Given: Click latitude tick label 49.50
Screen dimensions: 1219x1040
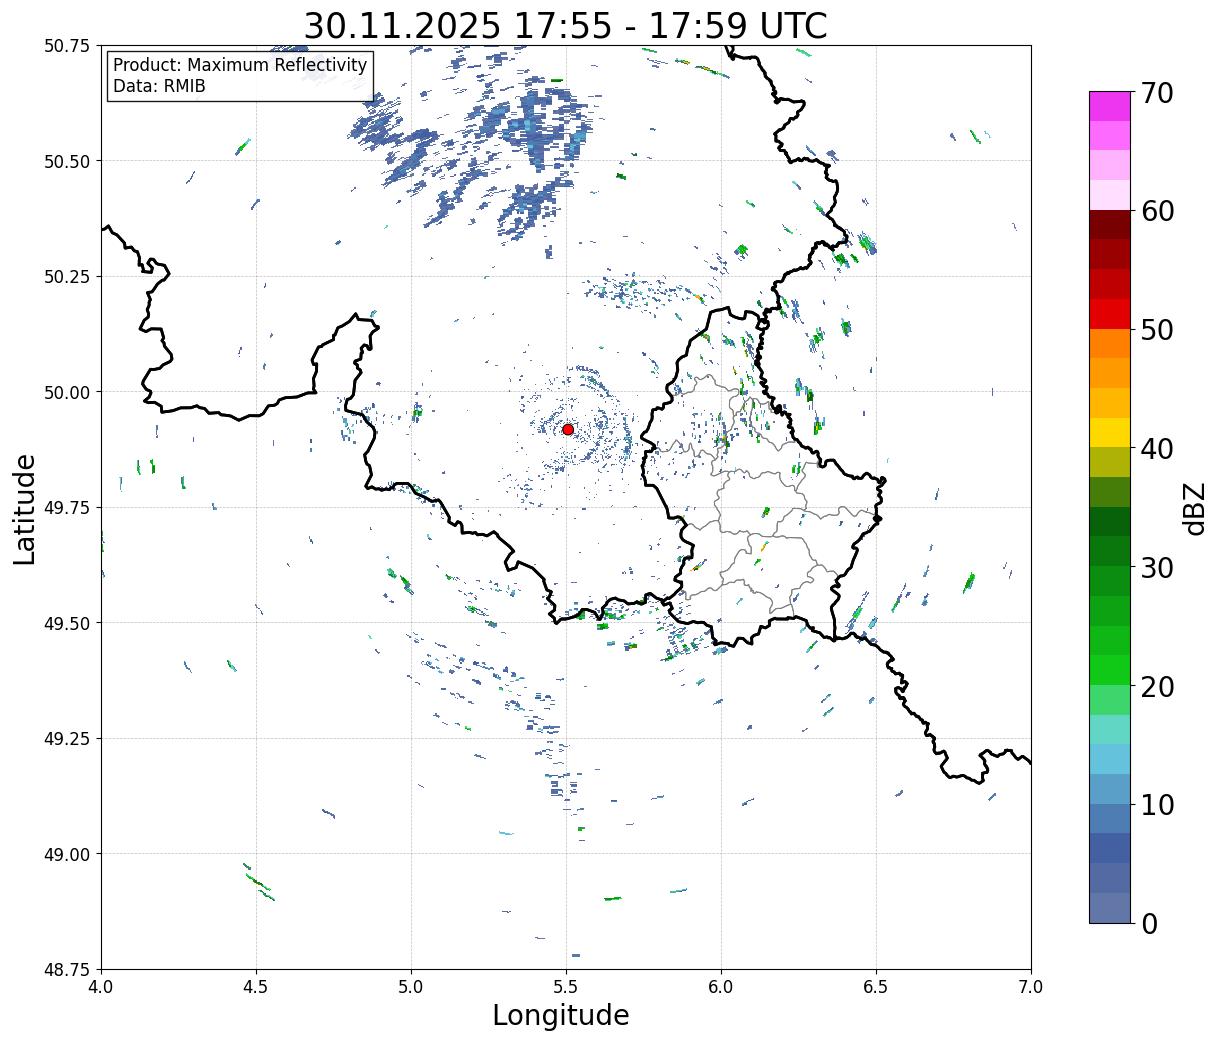Looking at the screenshot, I should (x=68, y=623).
